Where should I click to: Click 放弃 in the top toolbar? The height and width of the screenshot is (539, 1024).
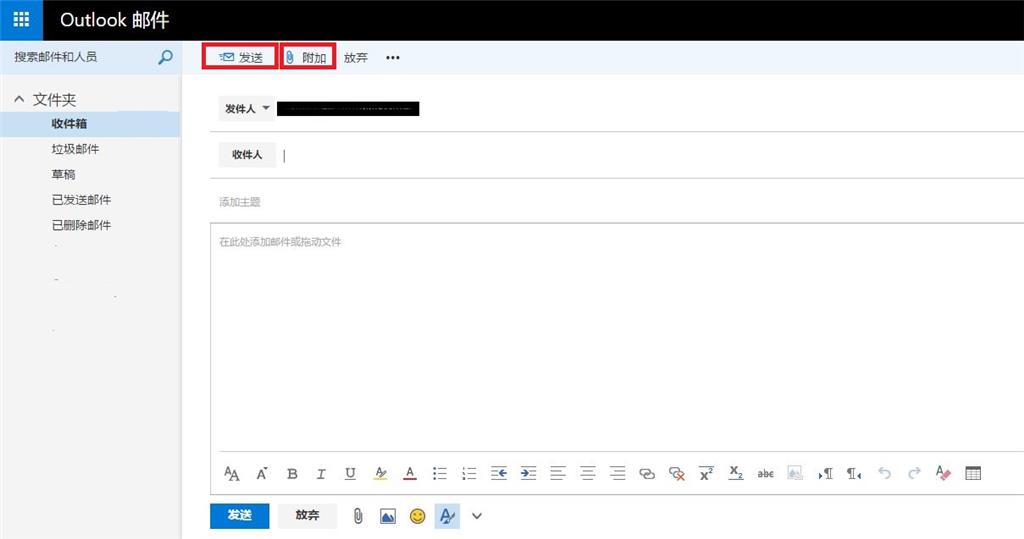click(x=356, y=57)
